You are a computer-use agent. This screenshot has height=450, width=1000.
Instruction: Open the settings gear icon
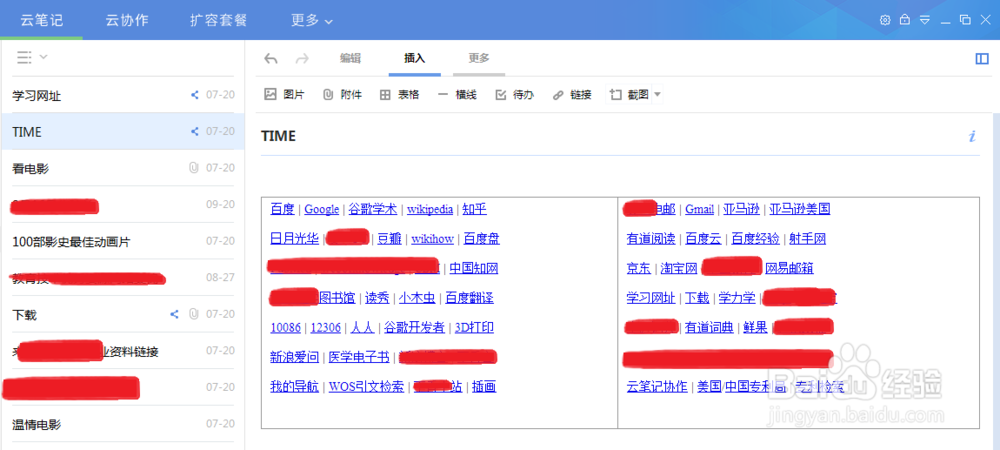[885, 20]
